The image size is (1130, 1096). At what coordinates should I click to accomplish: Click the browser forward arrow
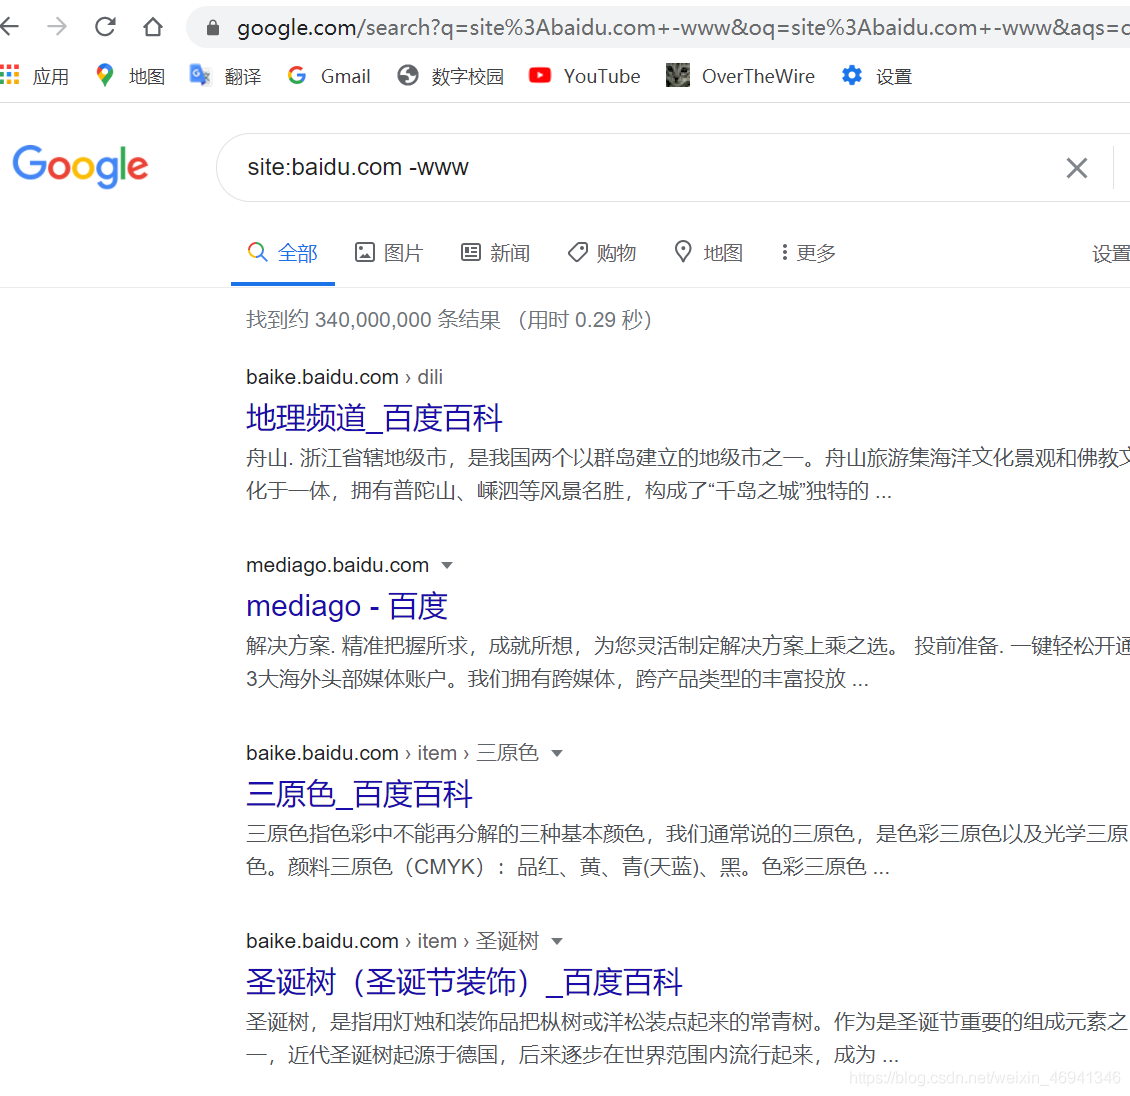(57, 27)
